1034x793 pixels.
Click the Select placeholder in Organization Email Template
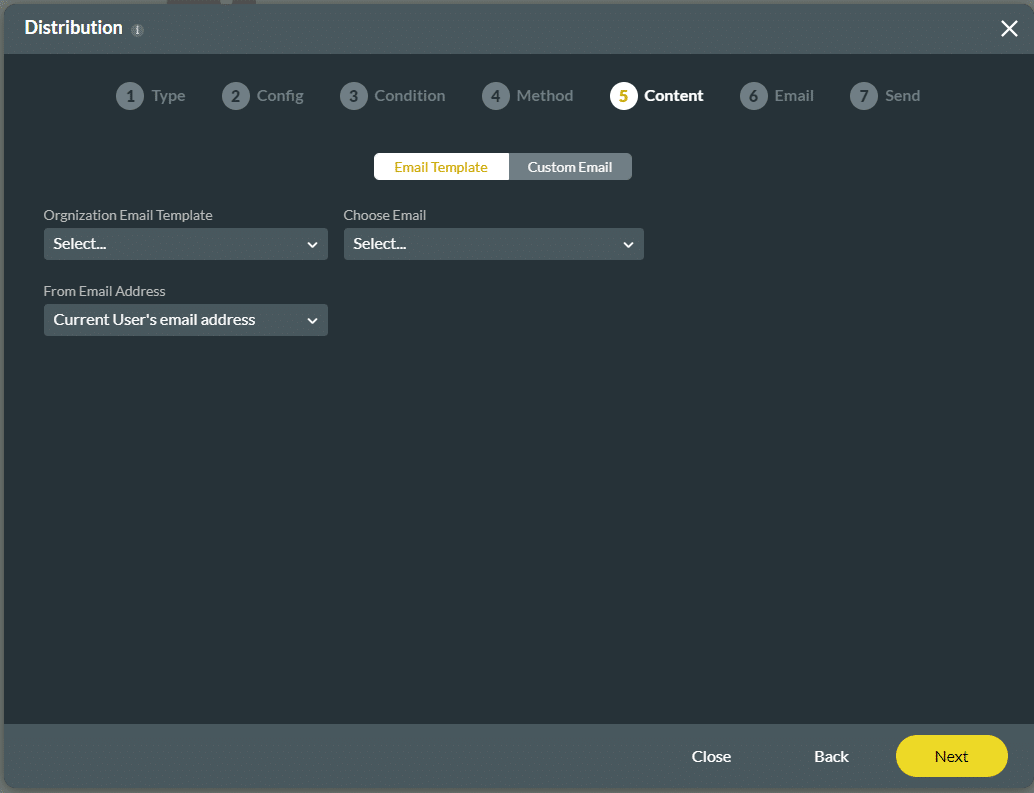pyautogui.click(x=80, y=243)
